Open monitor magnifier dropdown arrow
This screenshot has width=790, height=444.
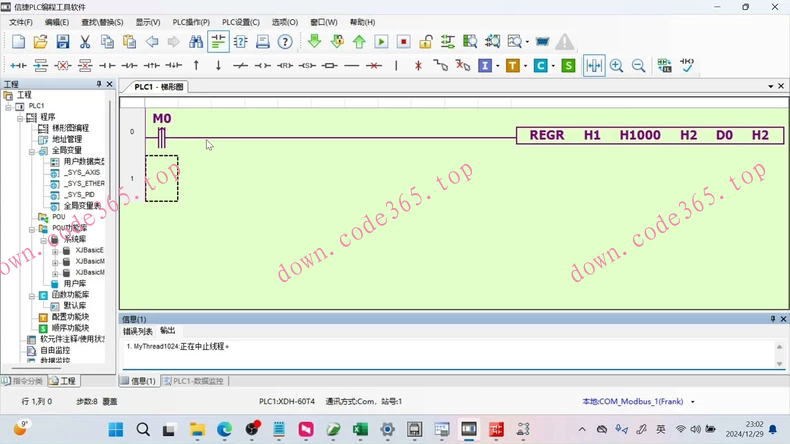point(527,42)
